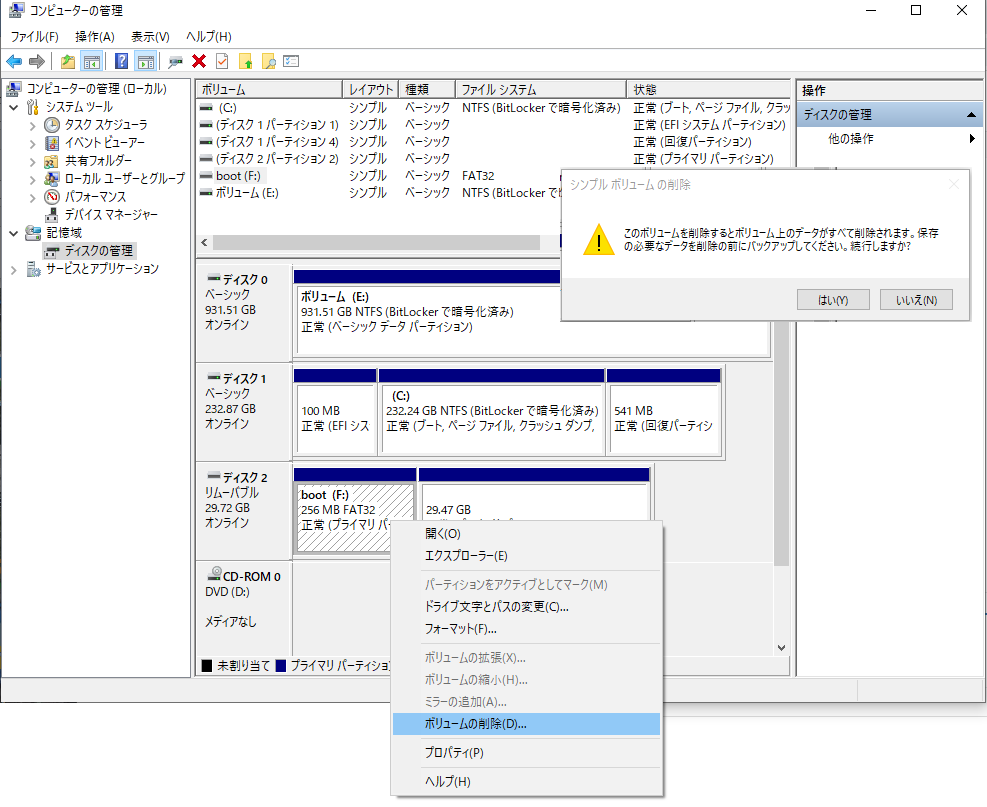
Task: Open the 操作(A) menu
Action: point(95,36)
